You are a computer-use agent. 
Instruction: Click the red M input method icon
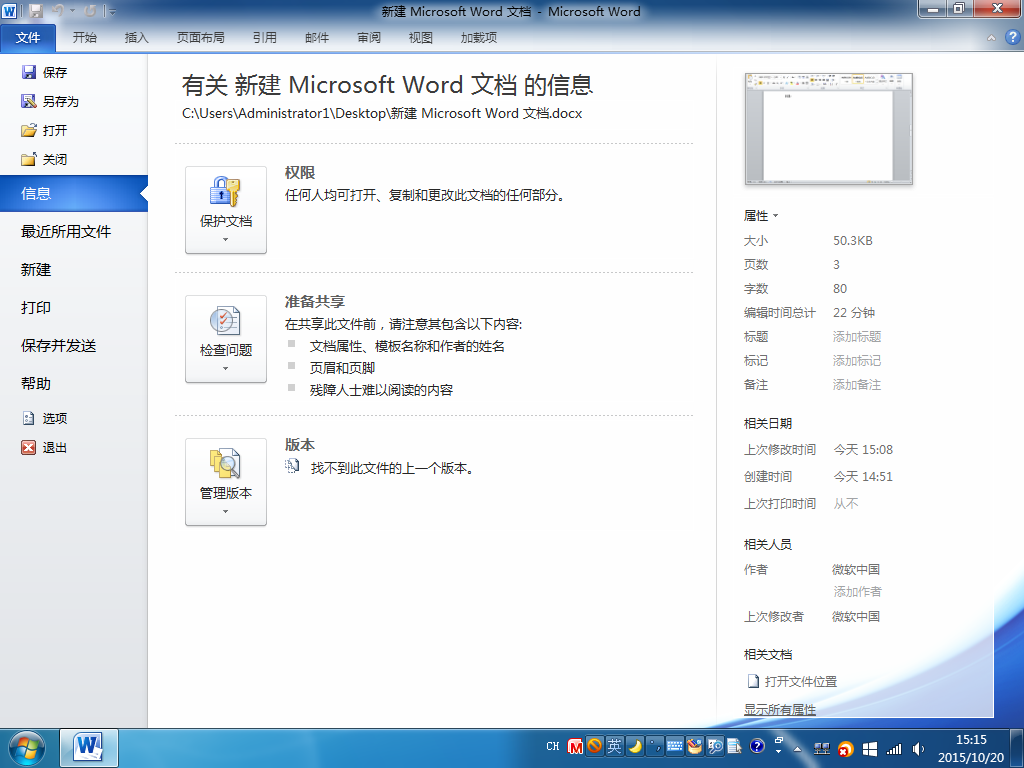click(x=575, y=746)
